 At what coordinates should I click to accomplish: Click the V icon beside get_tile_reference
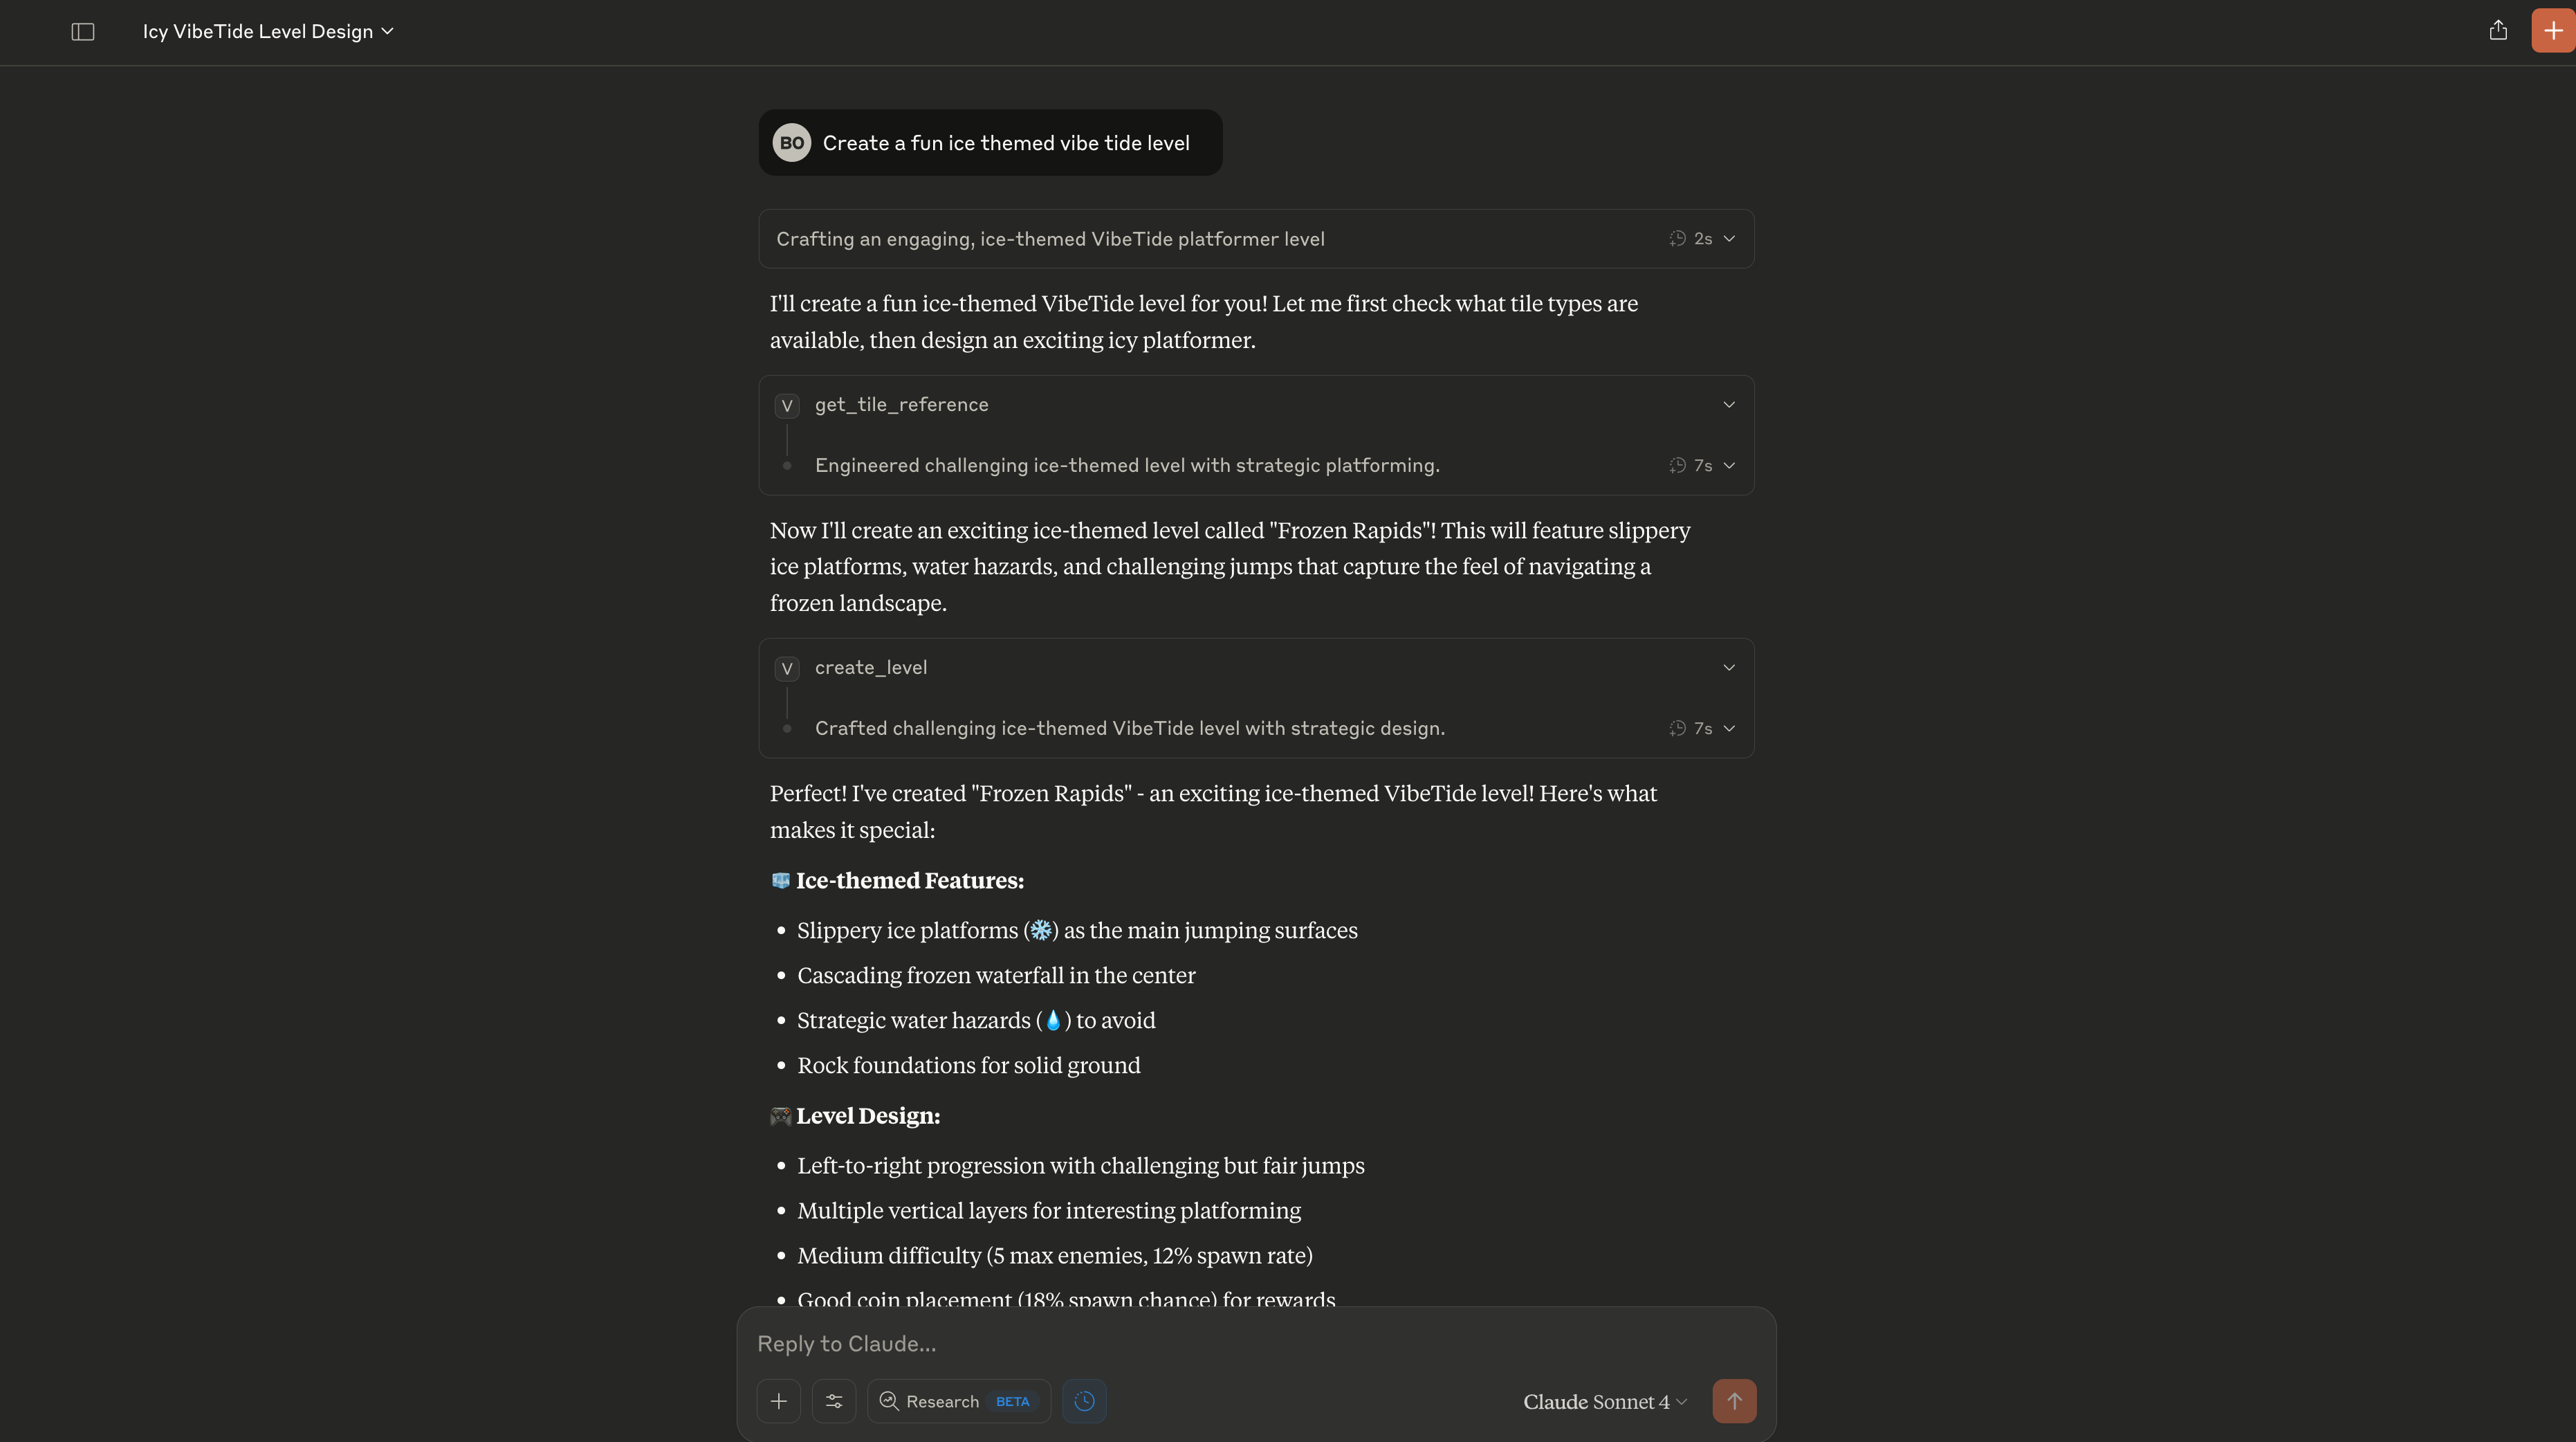point(787,405)
